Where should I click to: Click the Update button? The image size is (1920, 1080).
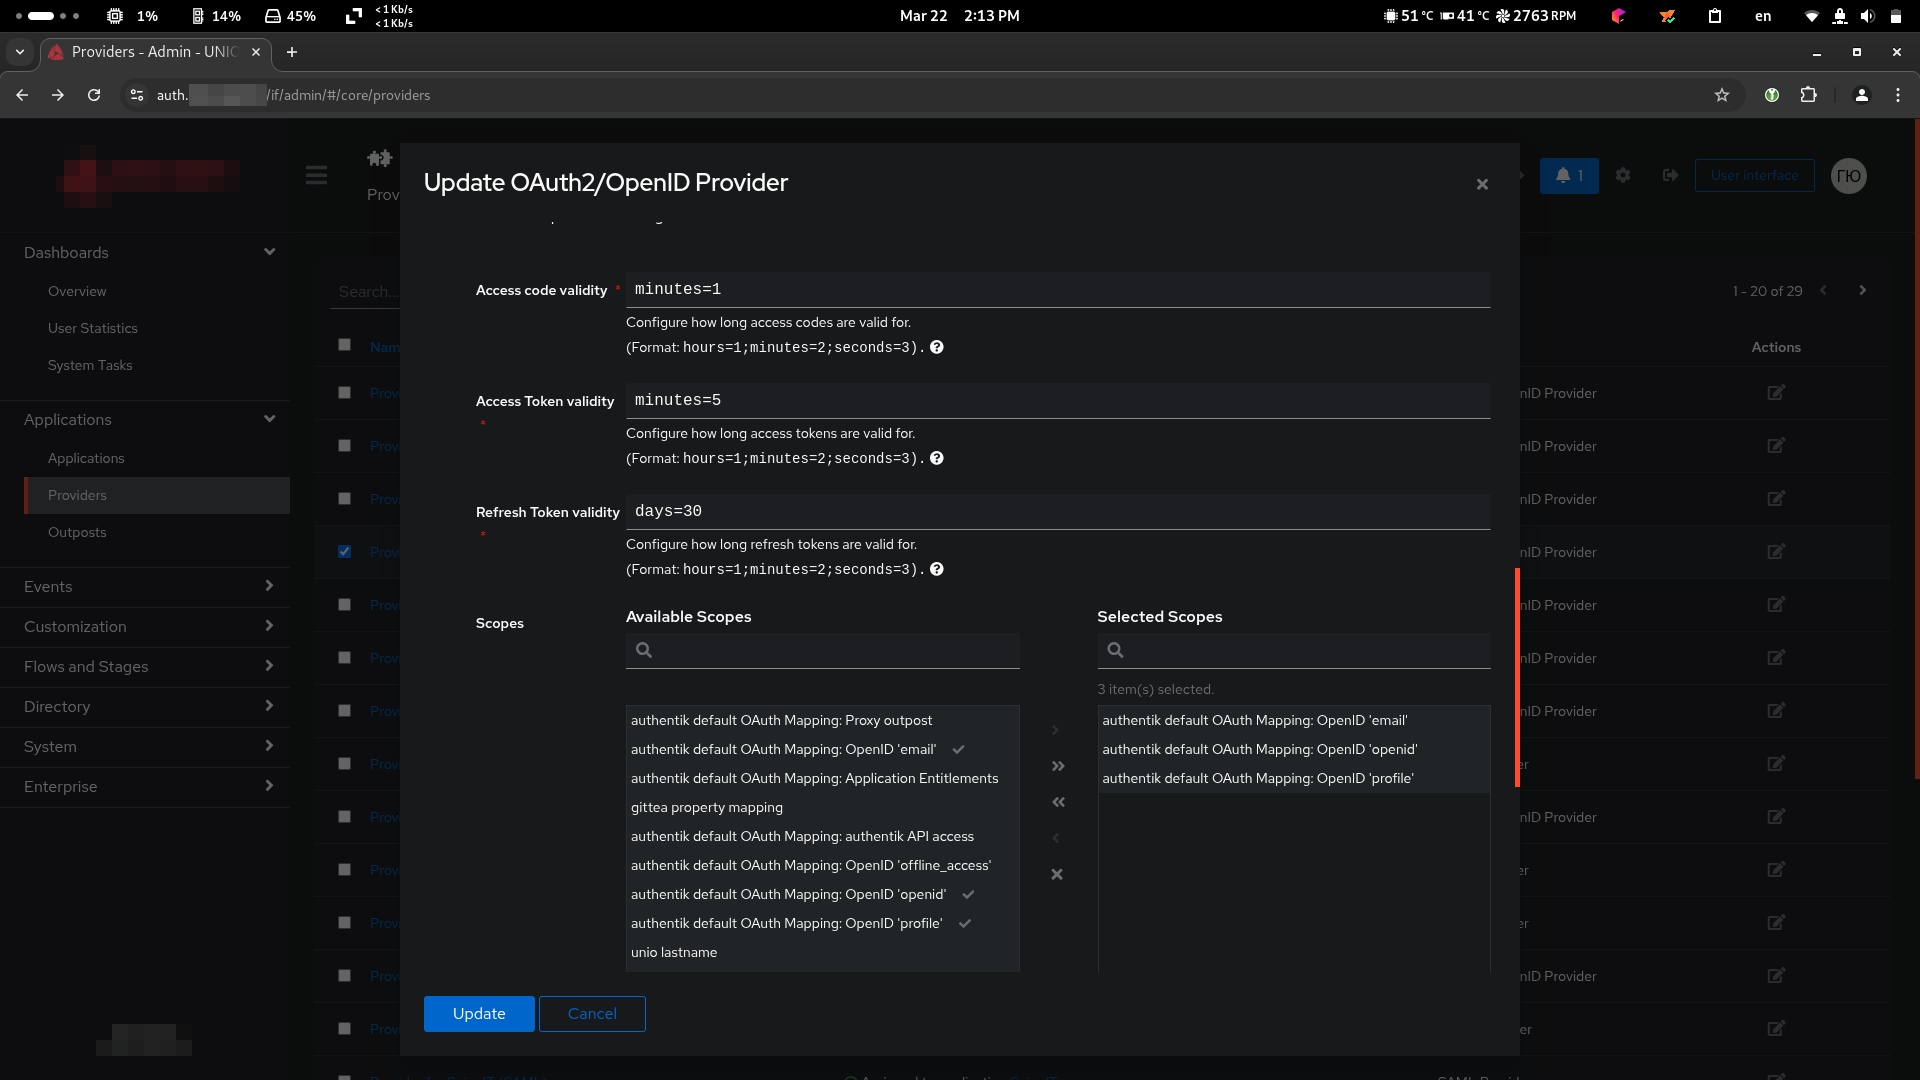tap(479, 1013)
